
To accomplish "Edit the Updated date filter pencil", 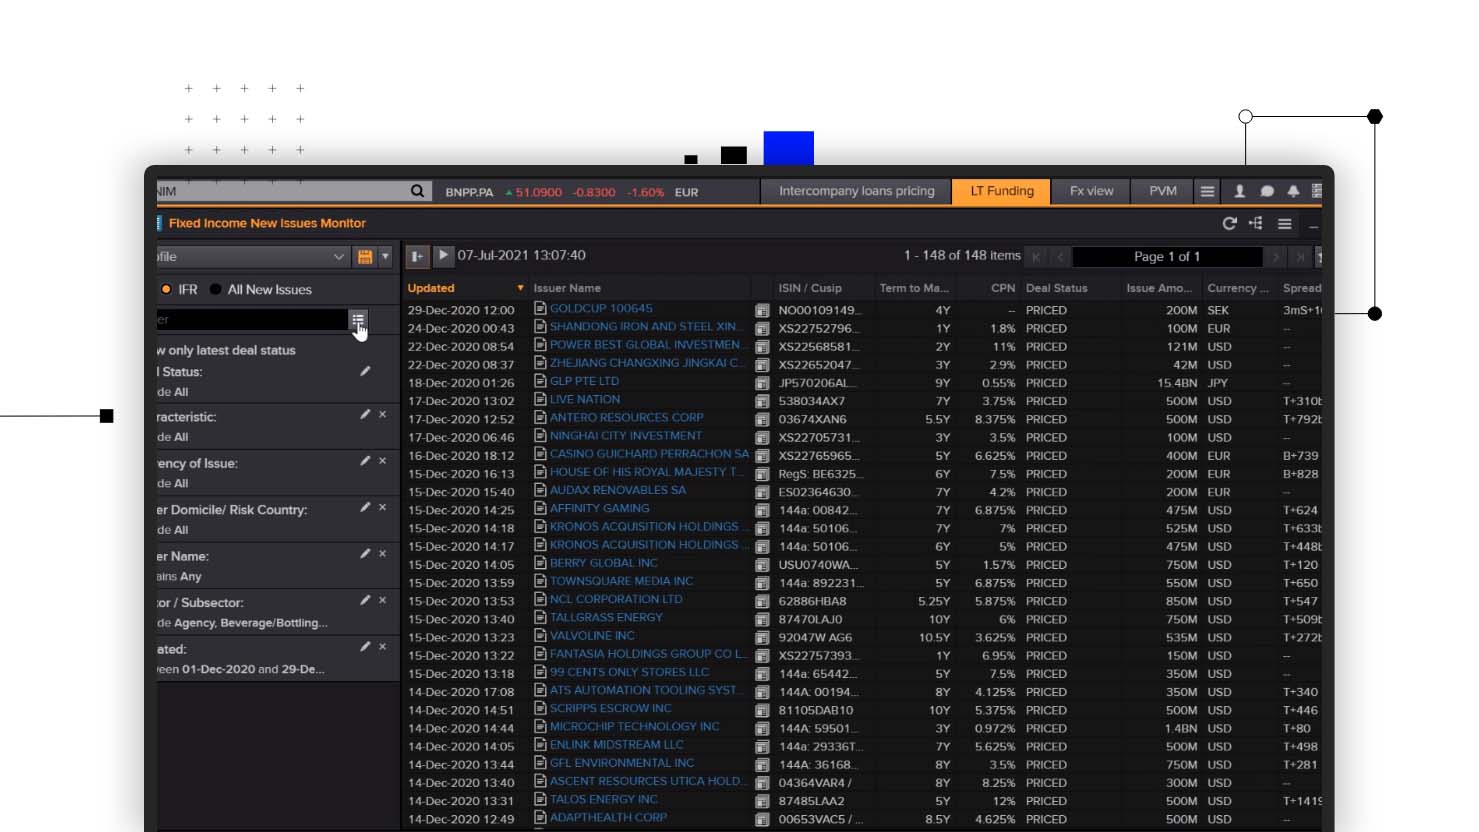I will click(x=365, y=647).
